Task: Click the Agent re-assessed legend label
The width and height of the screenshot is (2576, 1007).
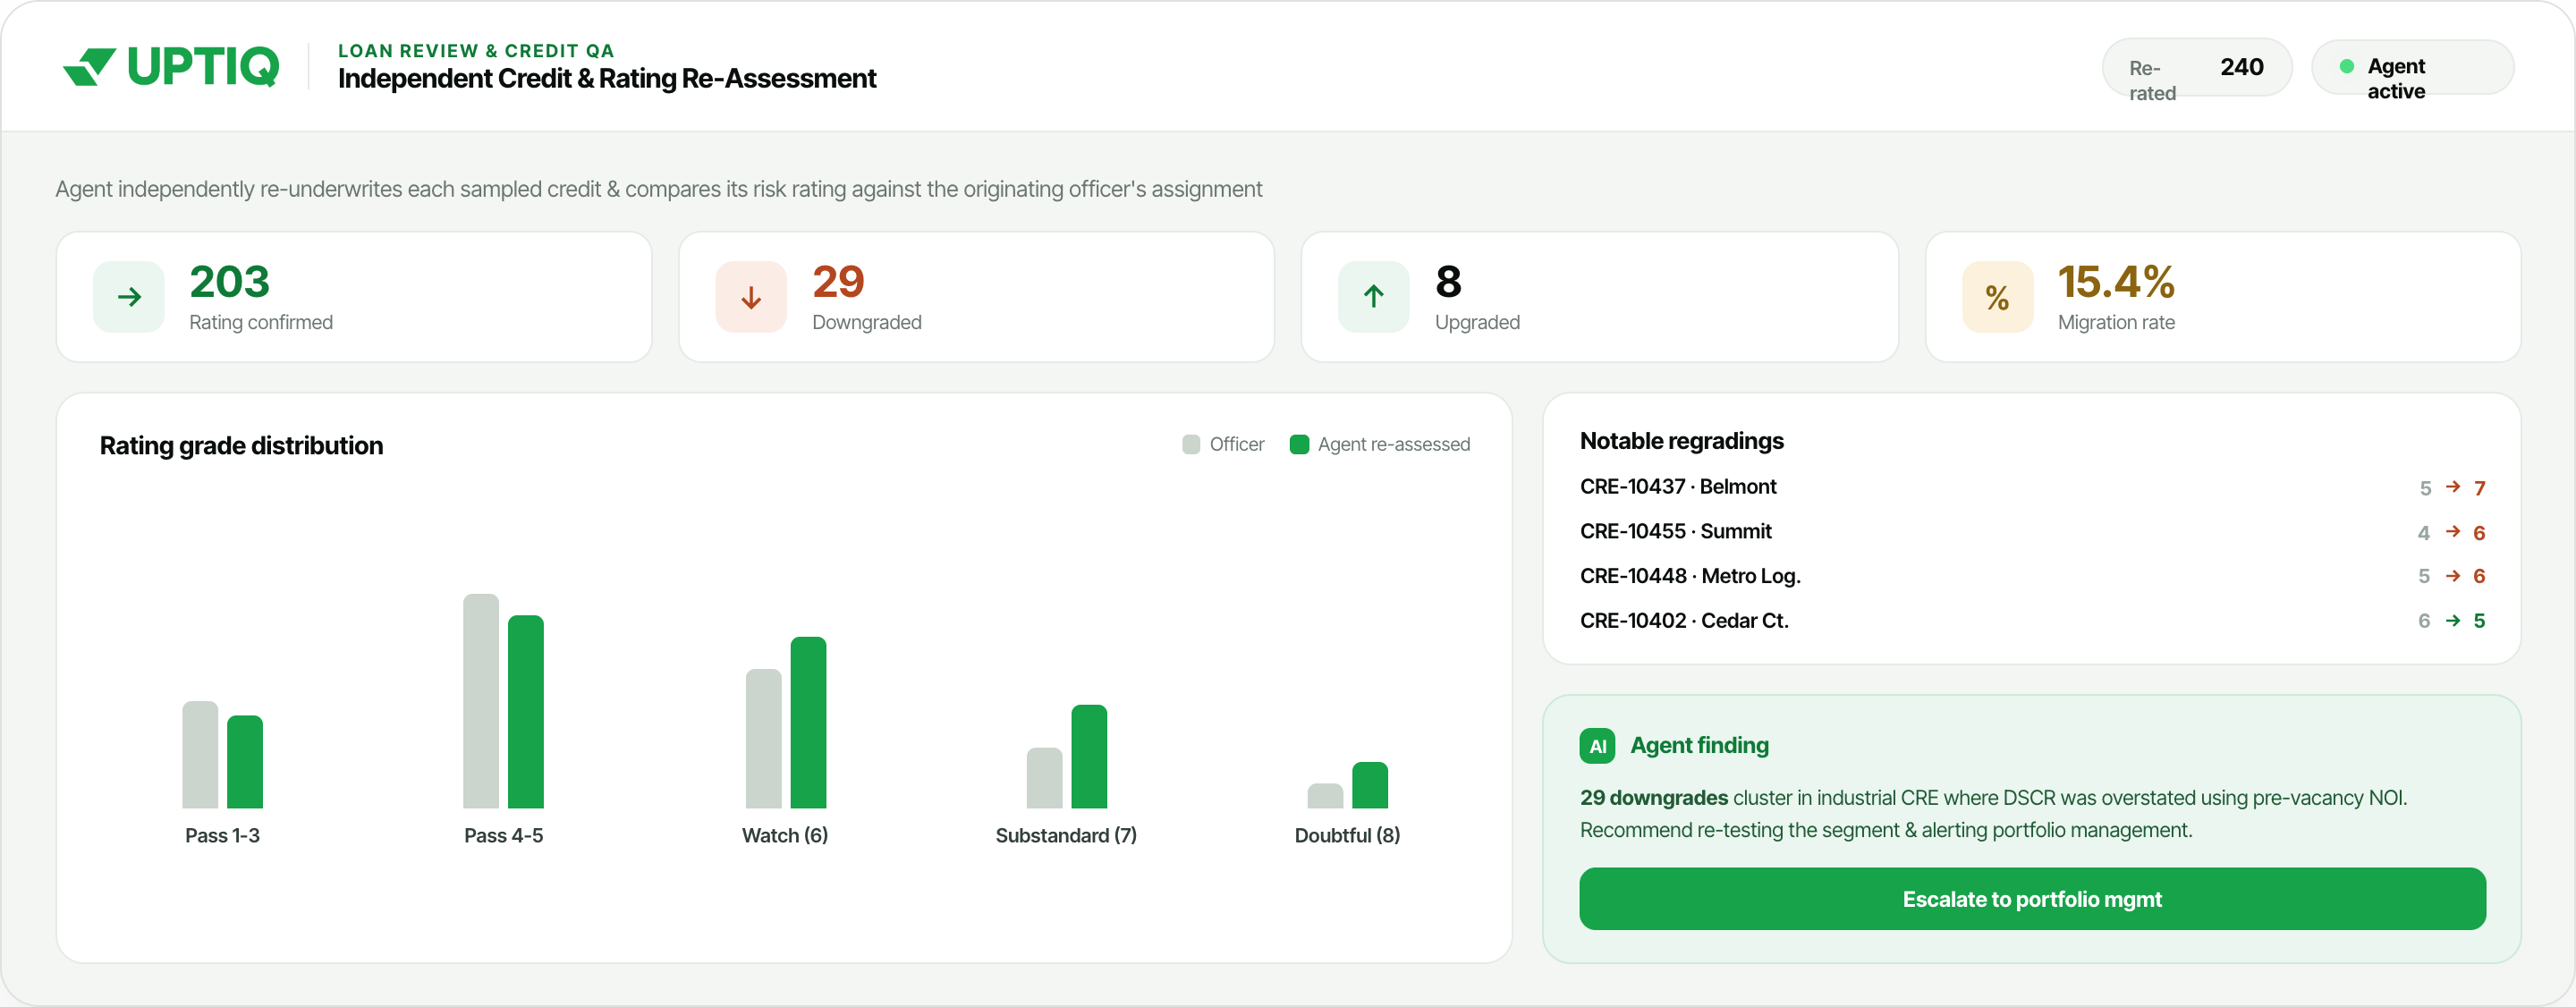Action: 1393,445
